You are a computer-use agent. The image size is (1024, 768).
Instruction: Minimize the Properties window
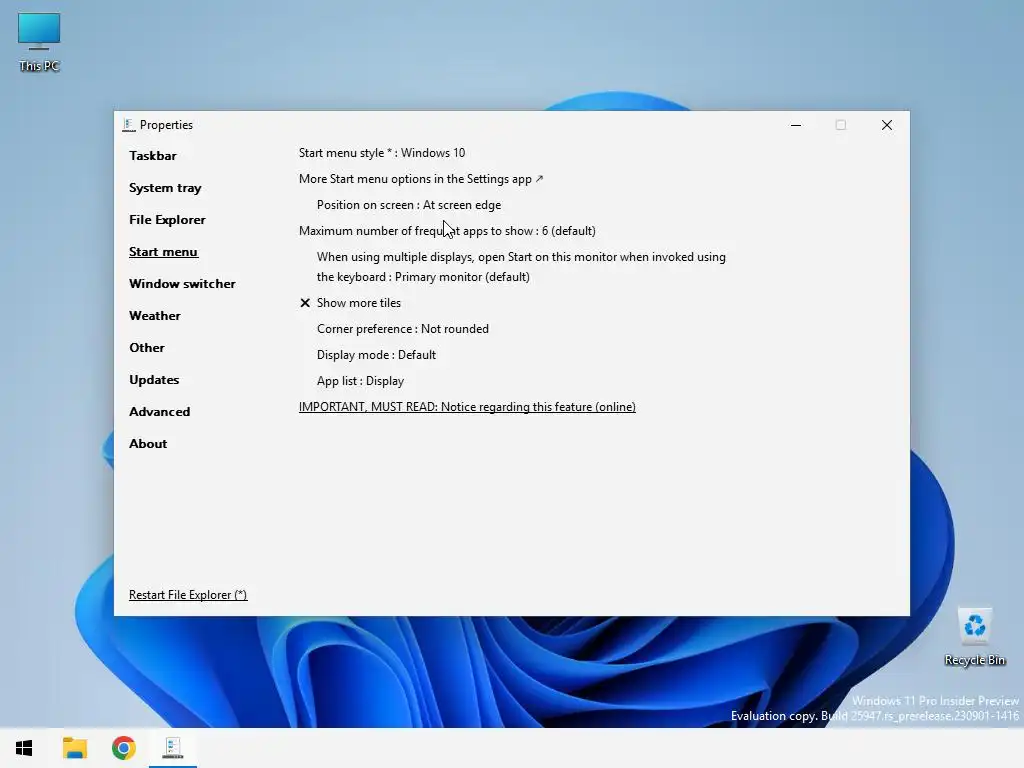(795, 125)
